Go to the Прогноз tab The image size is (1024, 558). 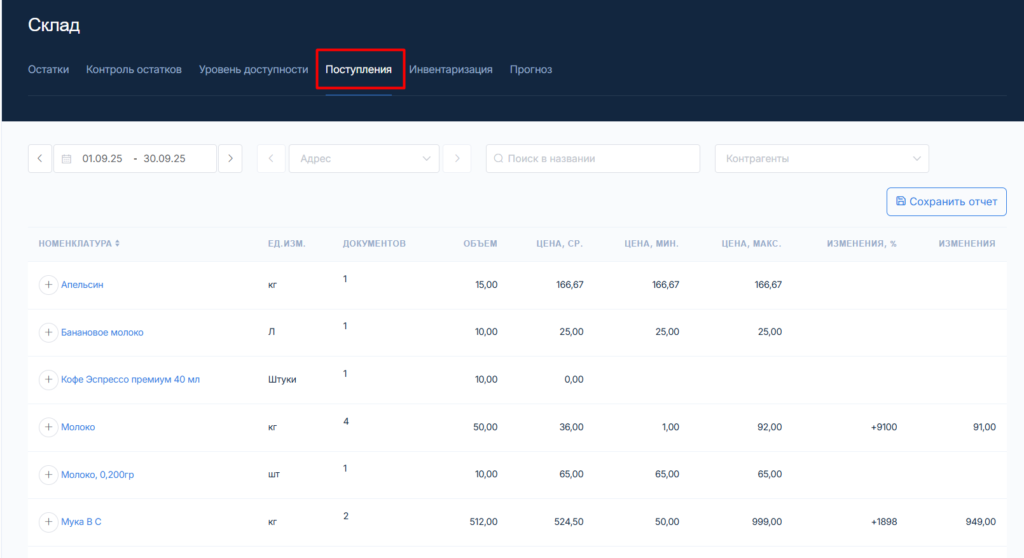[531, 70]
